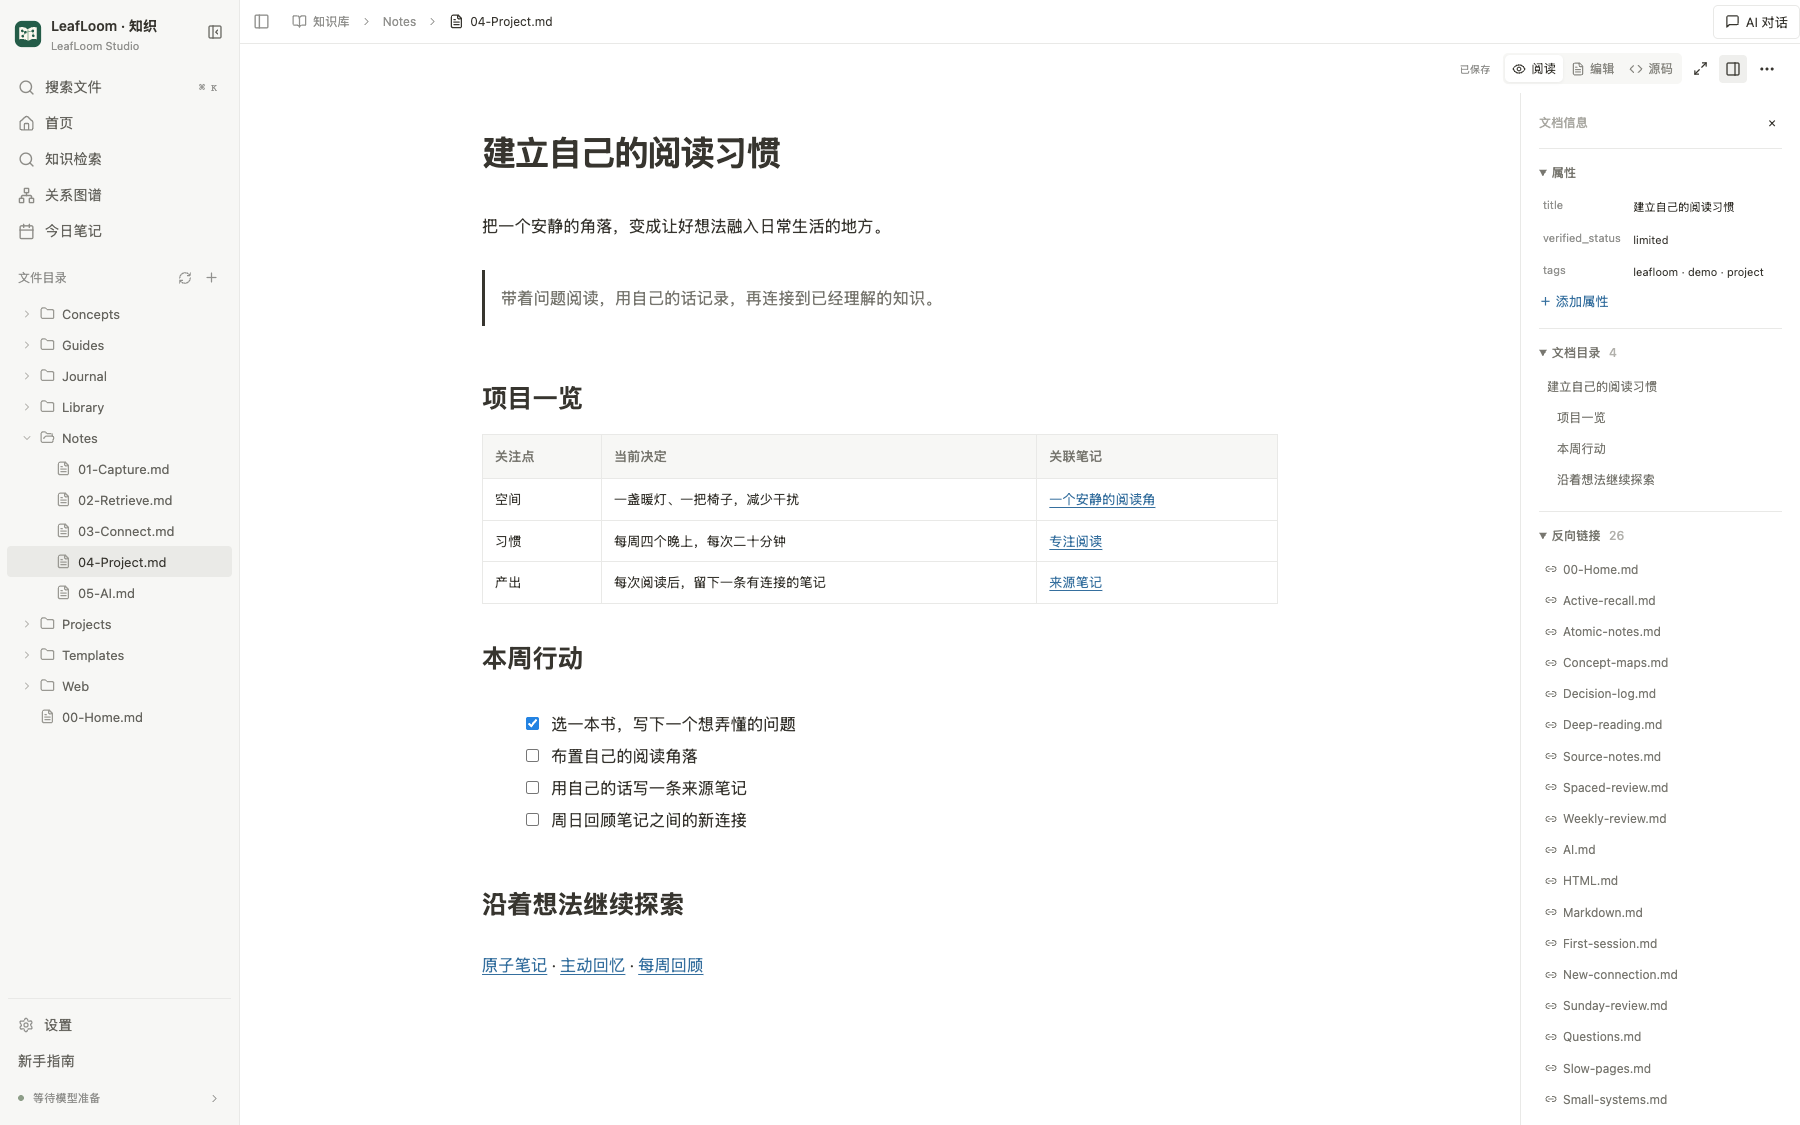This screenshot has height=1125, width=1800.
Task: Switch to 源码 source mode
Action: click(x=1651, y=69)
